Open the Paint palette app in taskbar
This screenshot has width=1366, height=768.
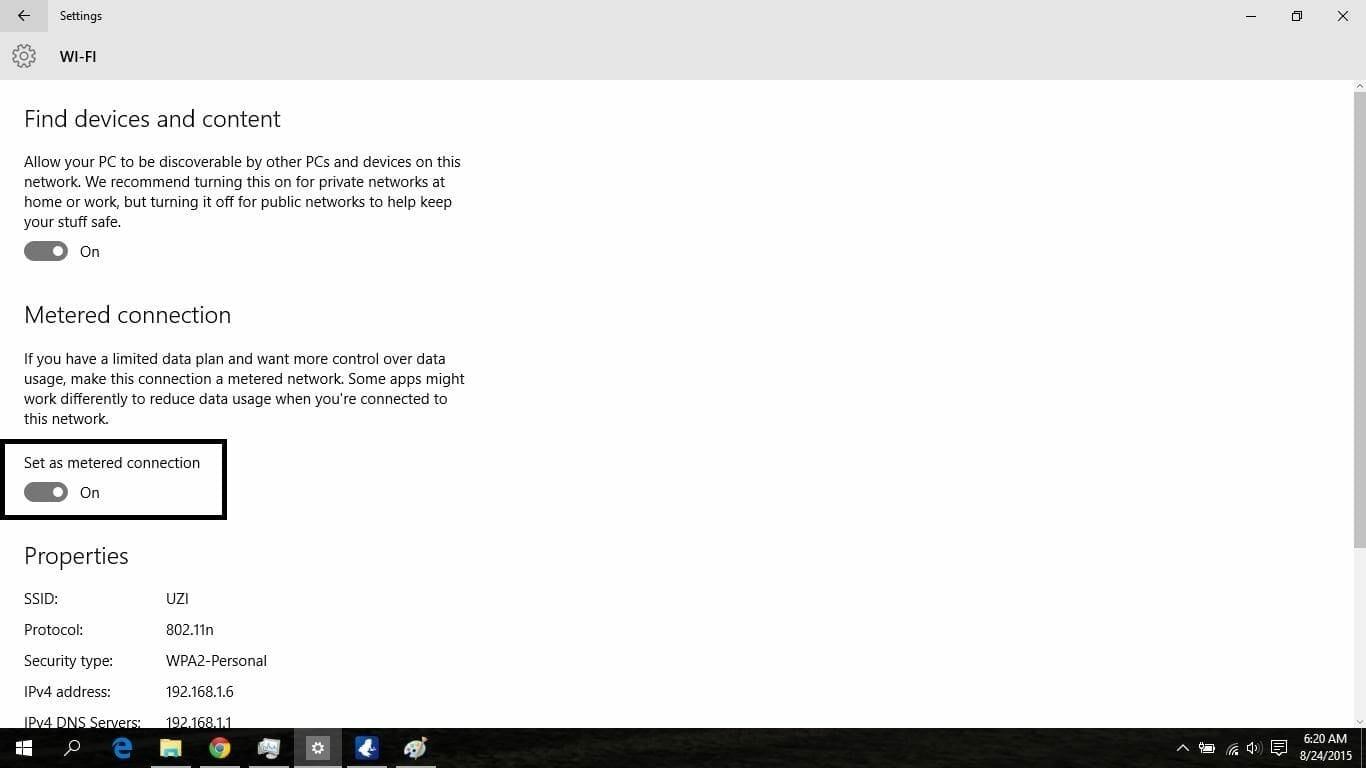[415, 748]
